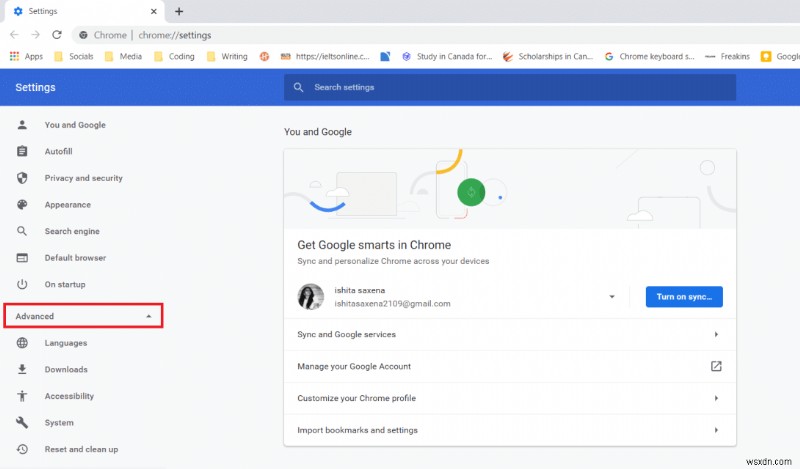The height and width of the screenshot is (469, 800).
Task: Select Reset and clean up icon
Action: [x=22, y=449]
